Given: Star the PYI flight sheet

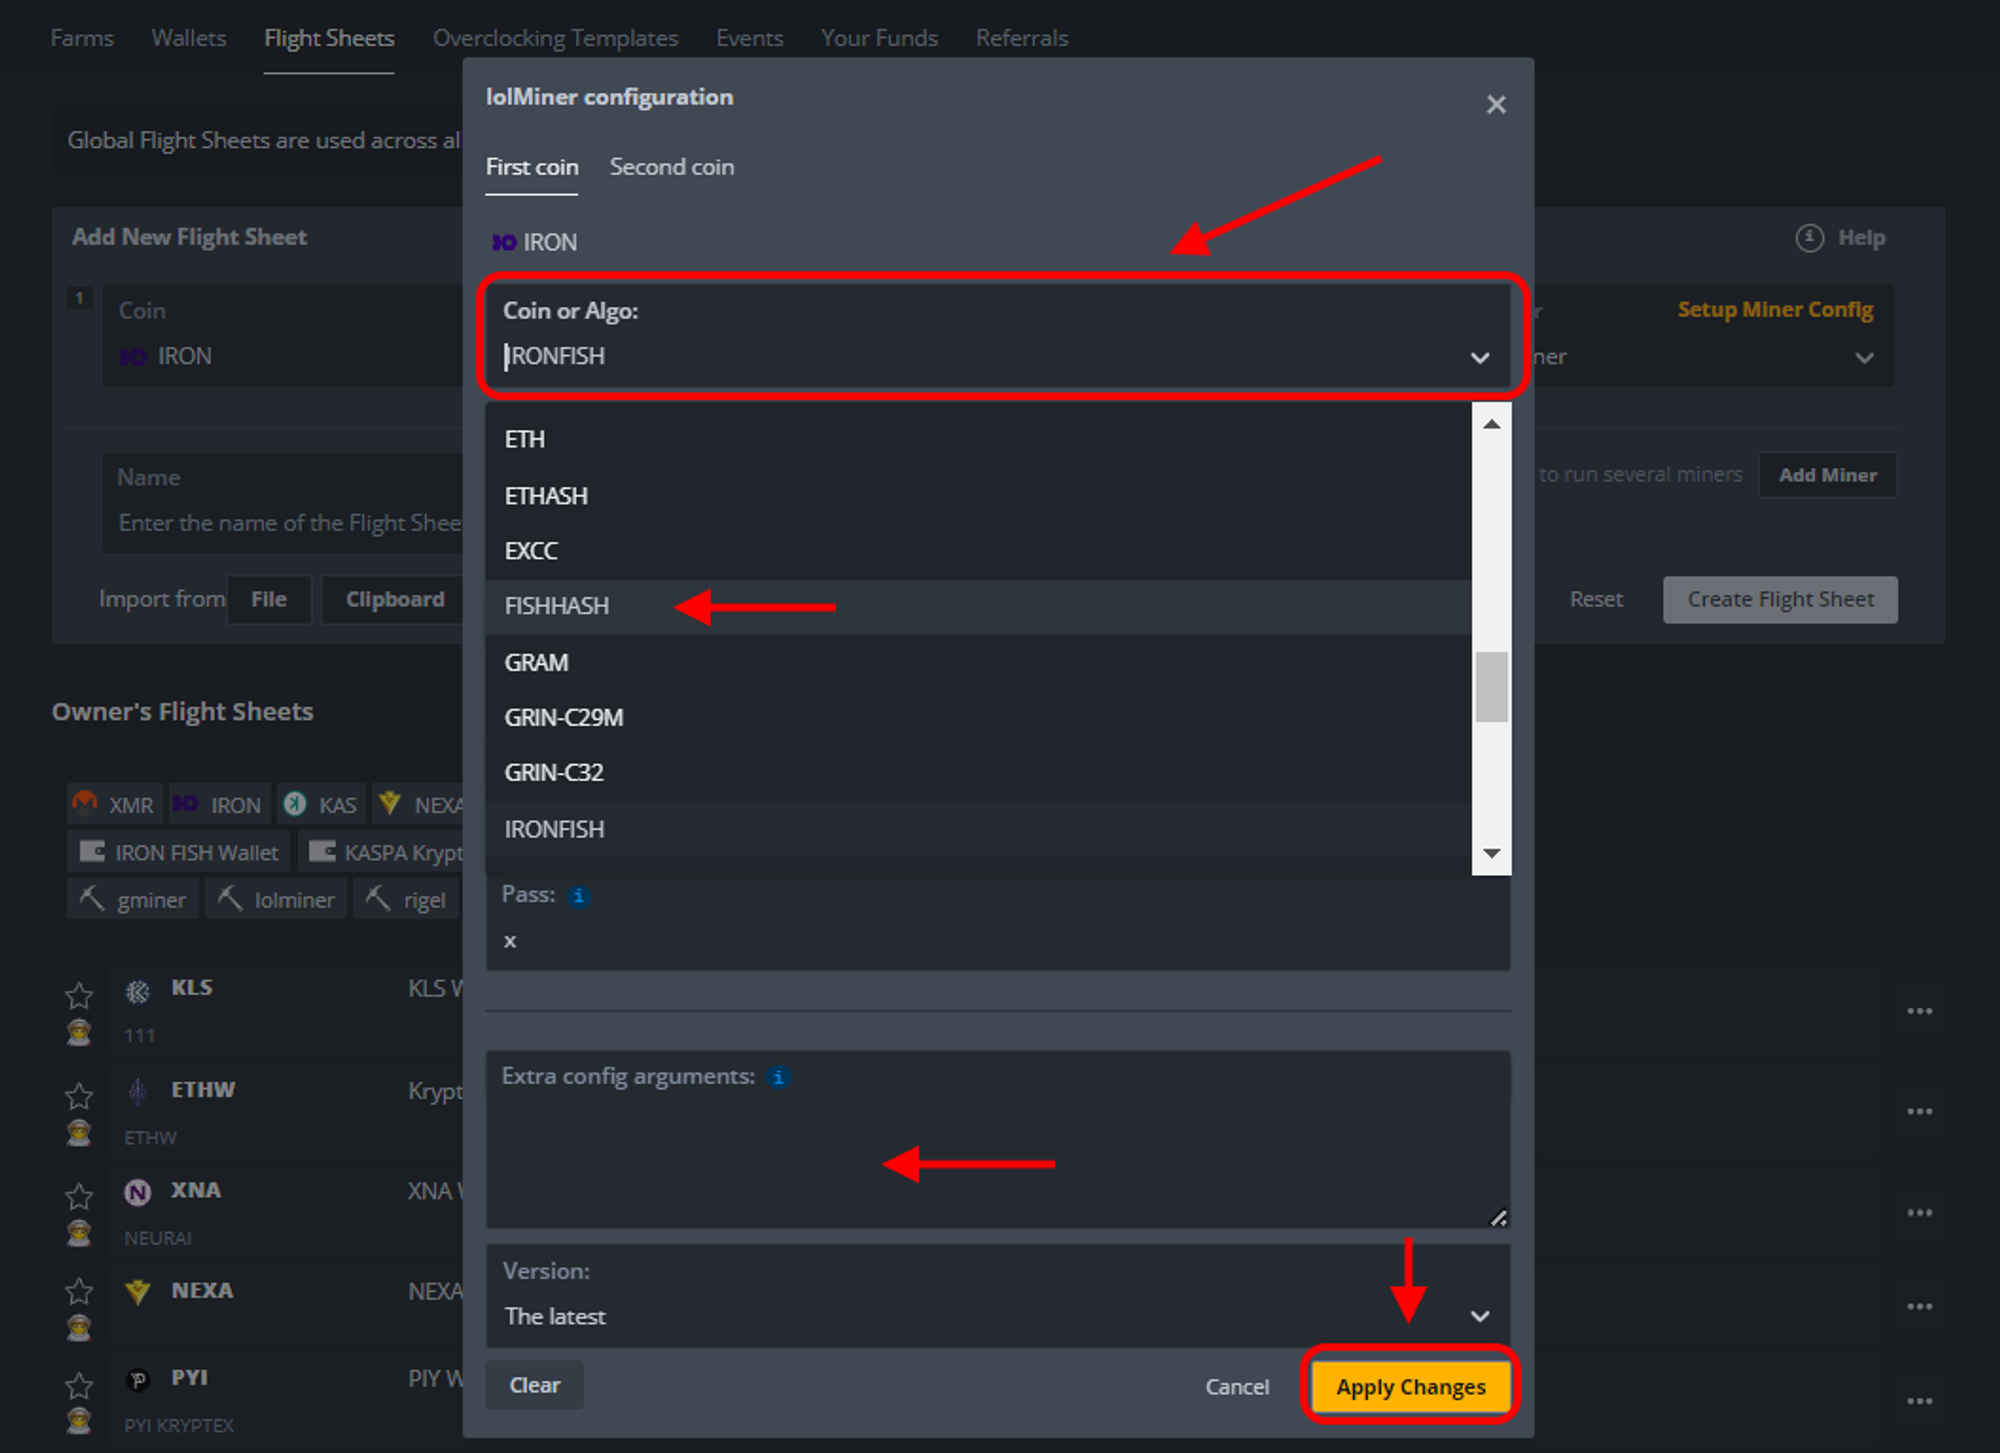Looking at the screenshot, I should click(x=79, y=1385).
